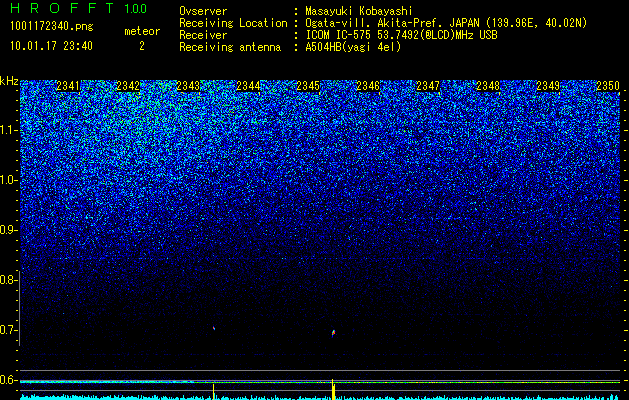629x400 pixels.
Task: Click the 2346 time marker
Action: 368,86
